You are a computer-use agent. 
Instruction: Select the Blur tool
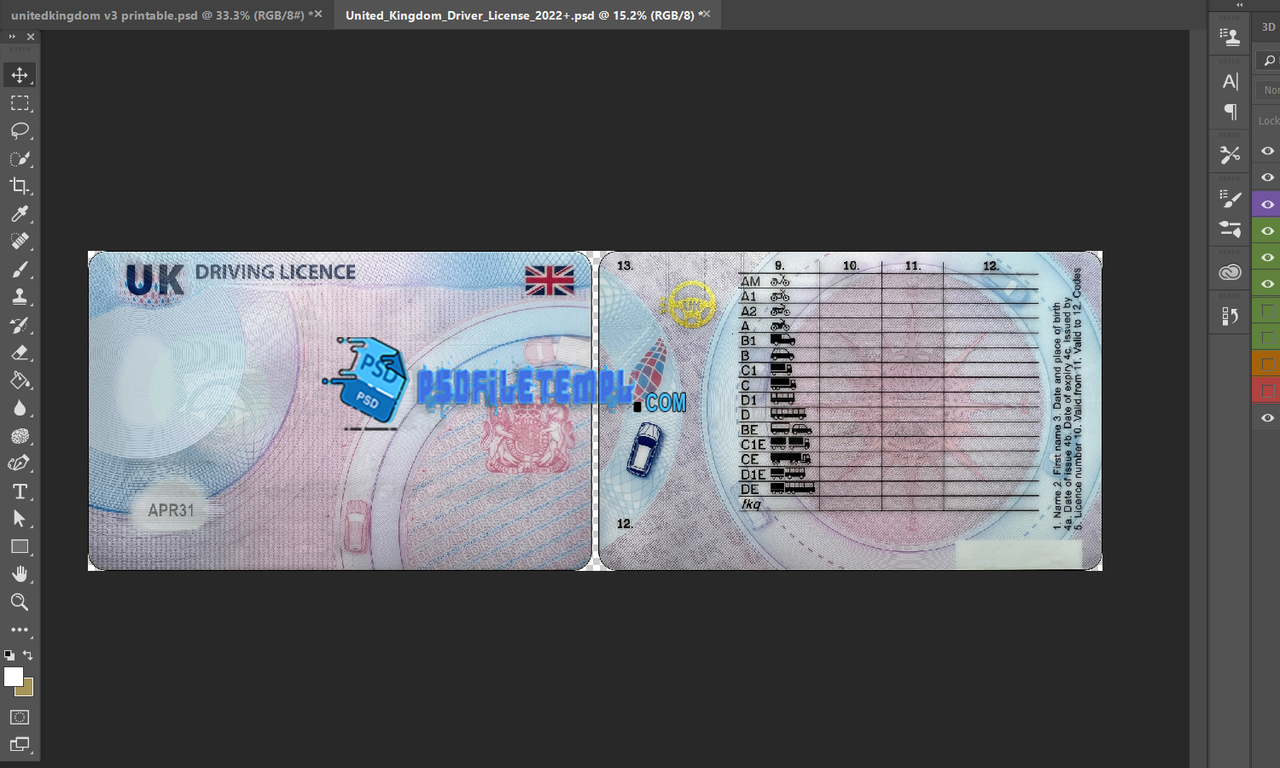click(x=20, y=408)
